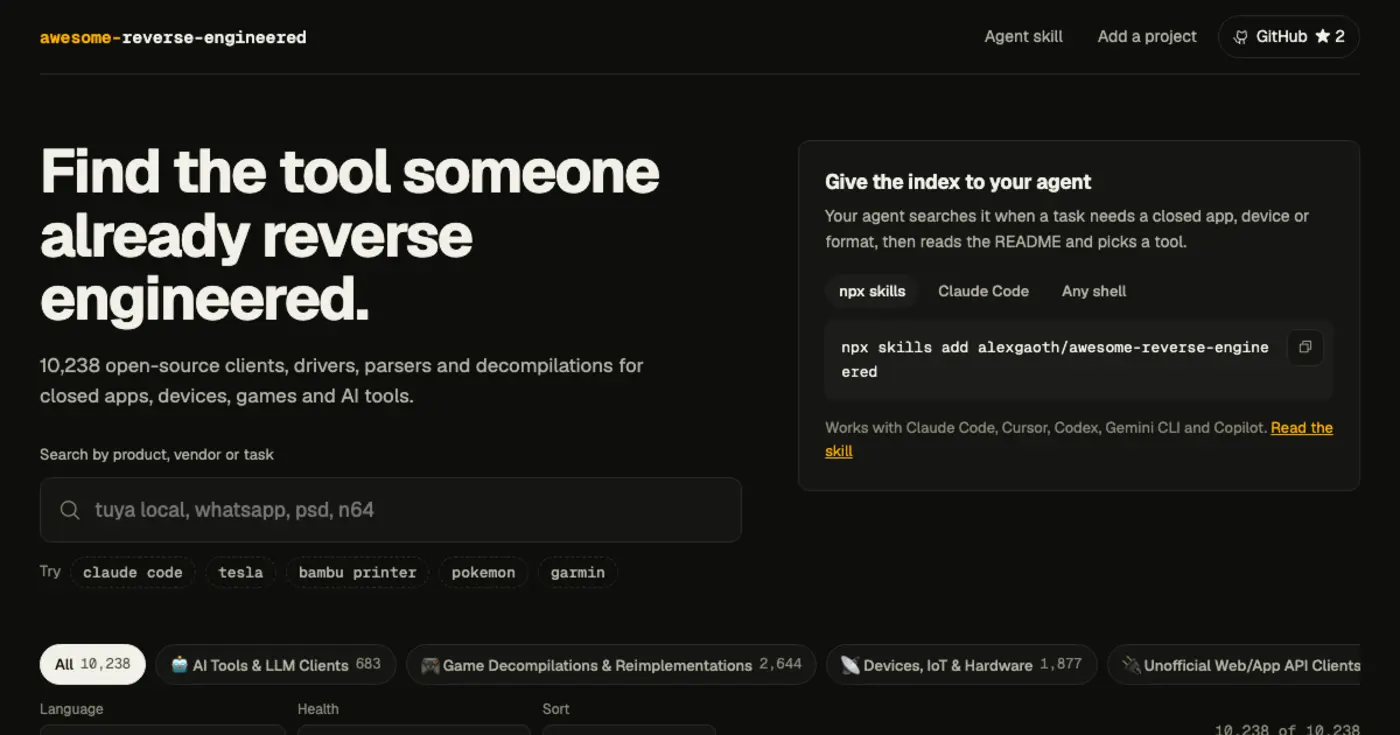Pick the "bambu printer" suggestion chip
Image resolution: width=1400 pixels, height=735 pixels.
357,573
